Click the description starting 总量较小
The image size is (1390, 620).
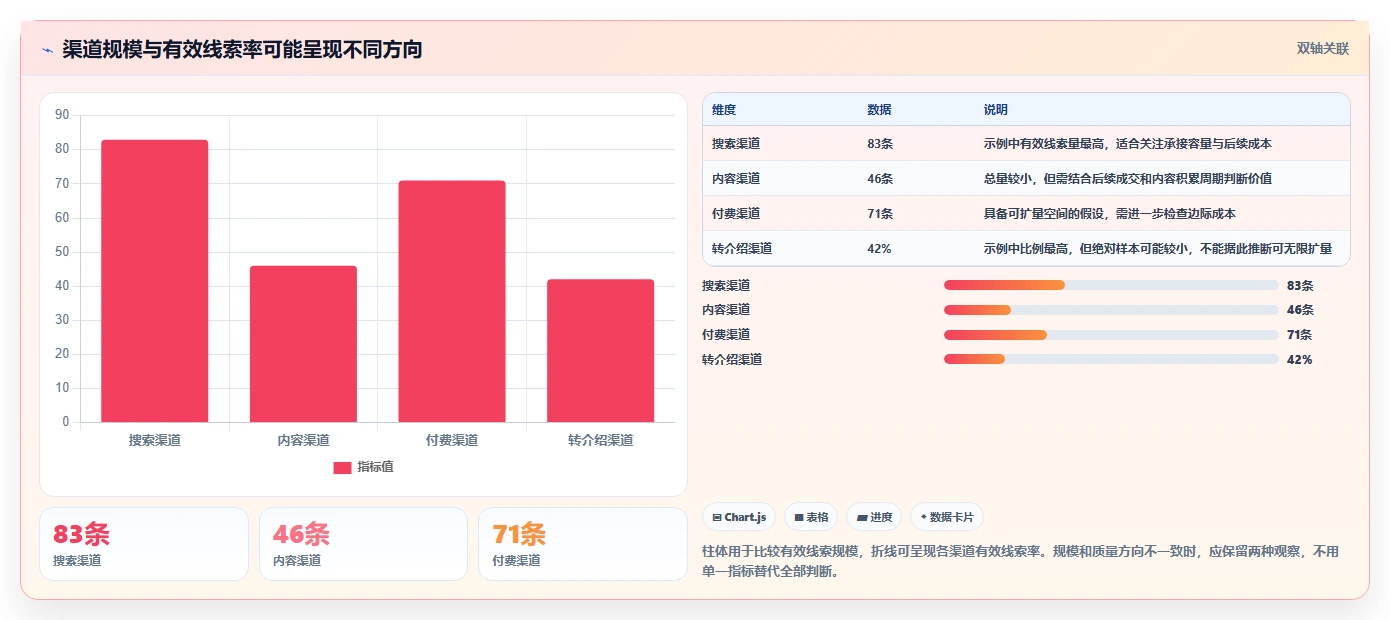click(1128, 179)
